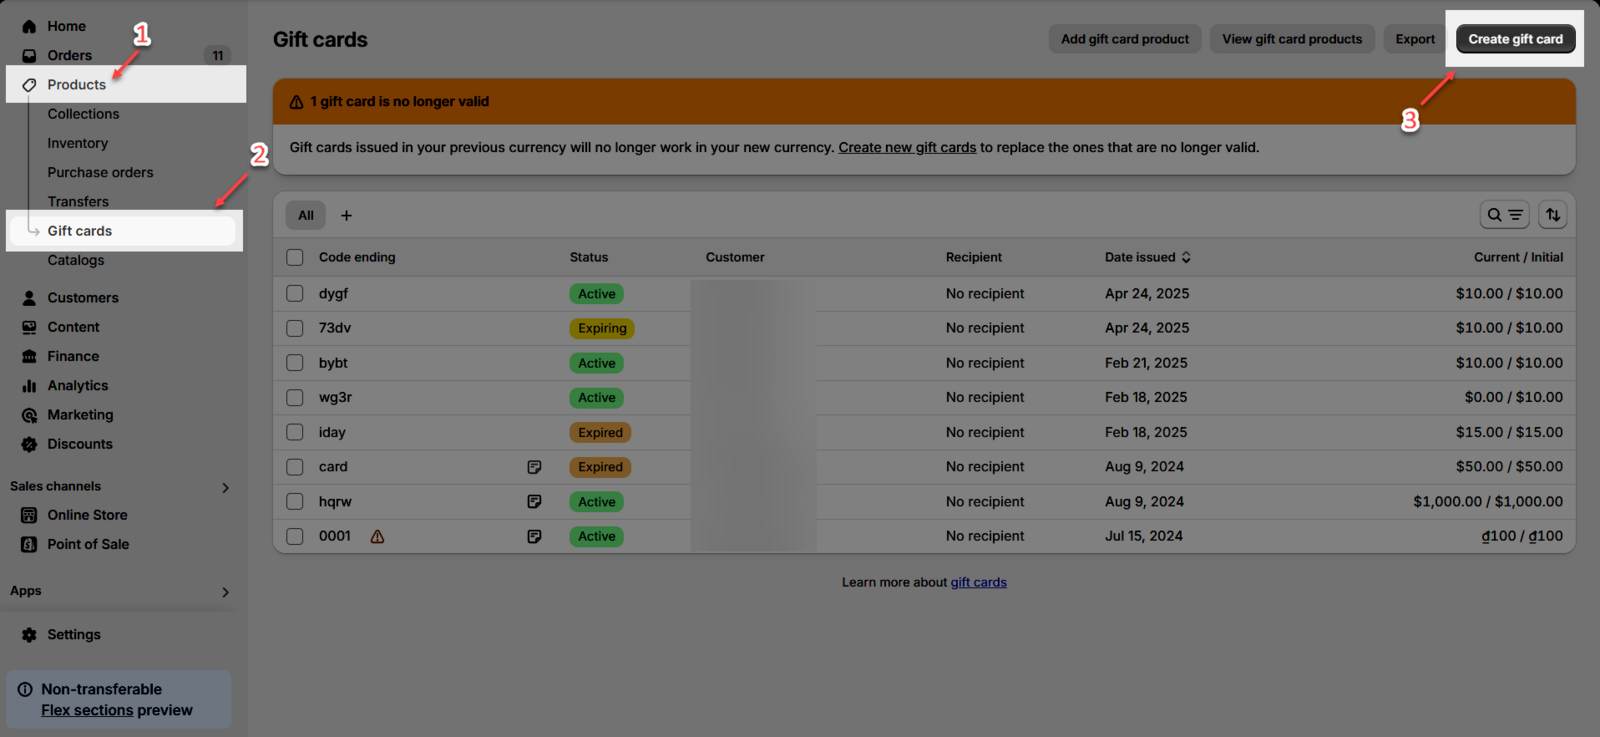Click the note icon on hqrw row

[534, 502]
